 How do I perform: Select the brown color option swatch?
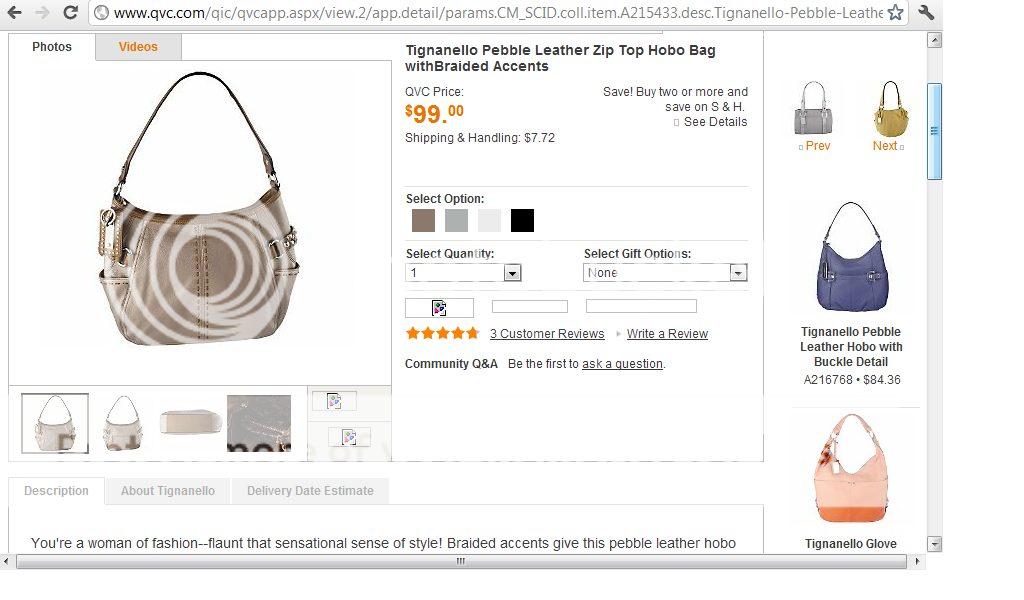click(423, 220)
